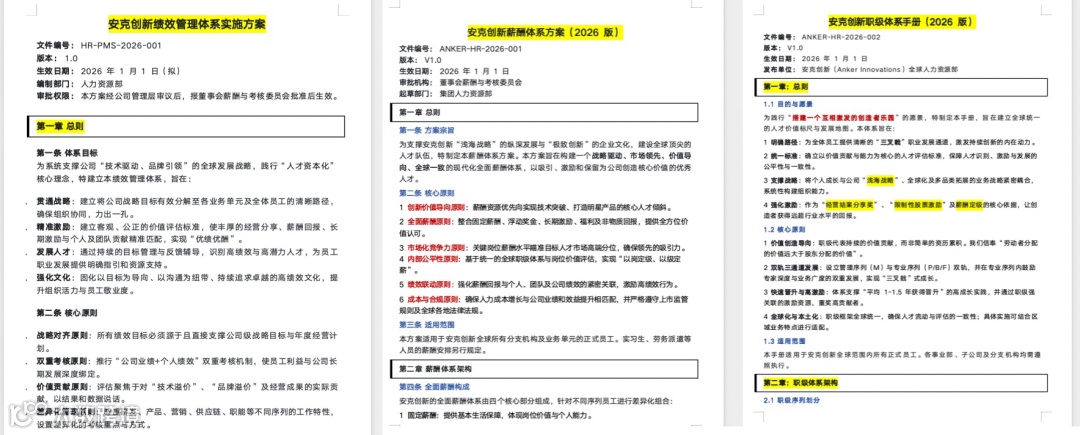Select 第一章 总则 heading in the compensation plan

[x=420, y=112]
